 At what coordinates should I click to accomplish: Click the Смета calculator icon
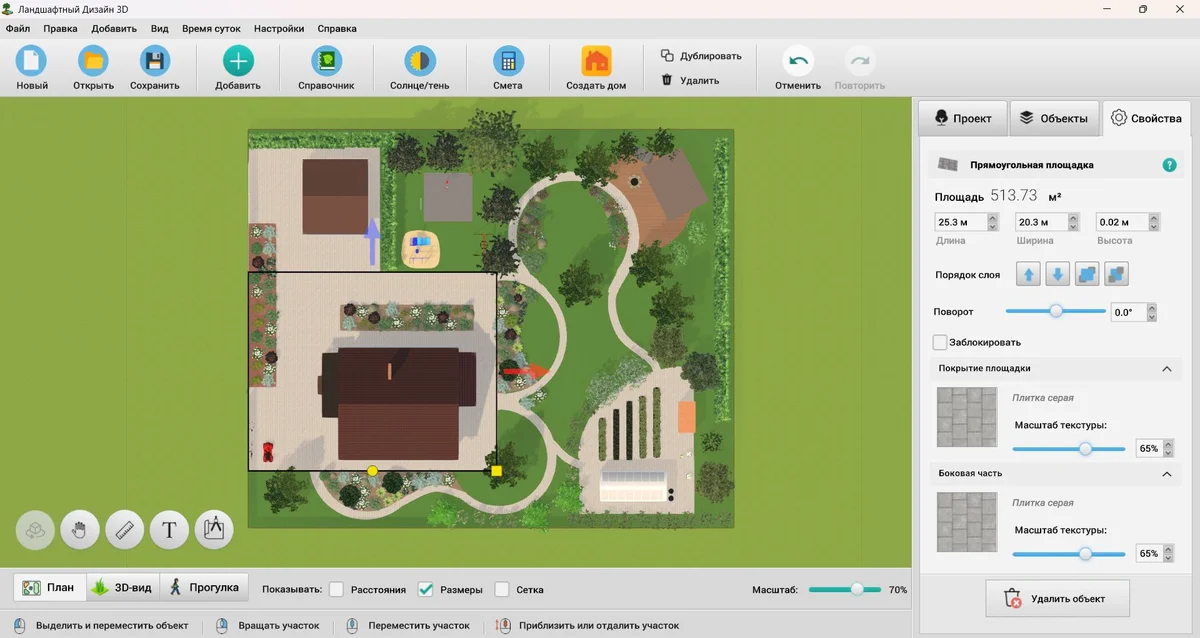(508, 62)
